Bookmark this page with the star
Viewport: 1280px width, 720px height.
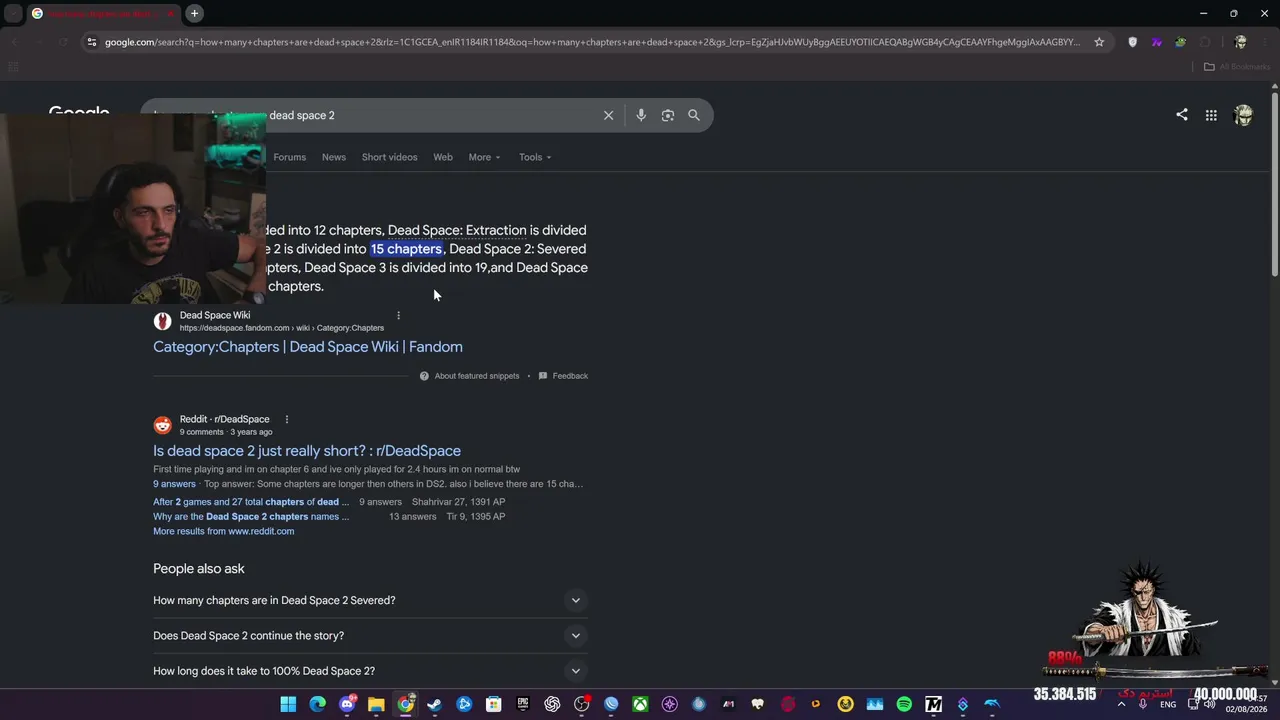point(1099,42)
